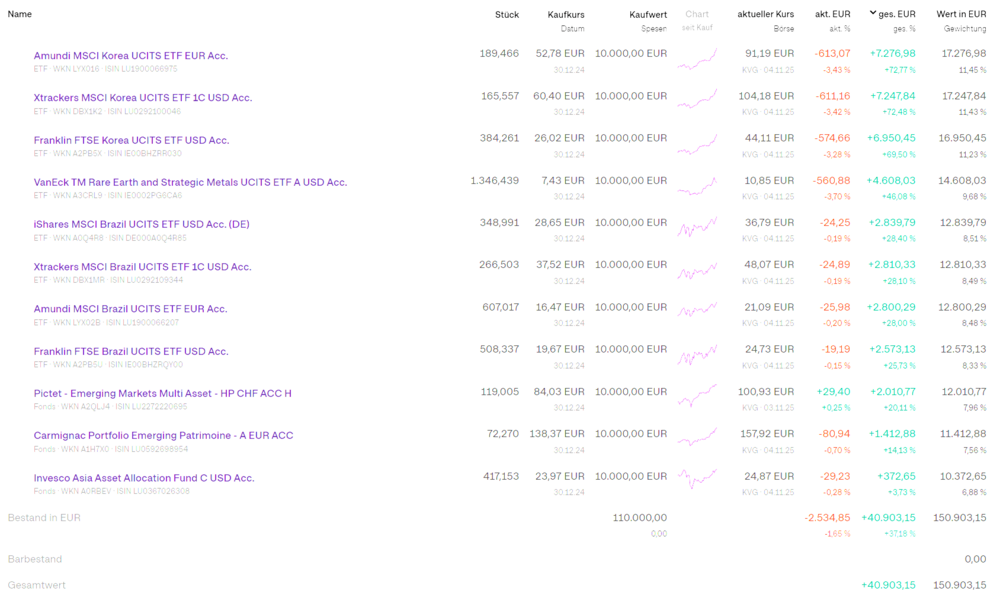Open Xtrackers MSCI Korea UCITS ETF link
The height and width of the screenshot is (595, 1000).
[143, 98]
